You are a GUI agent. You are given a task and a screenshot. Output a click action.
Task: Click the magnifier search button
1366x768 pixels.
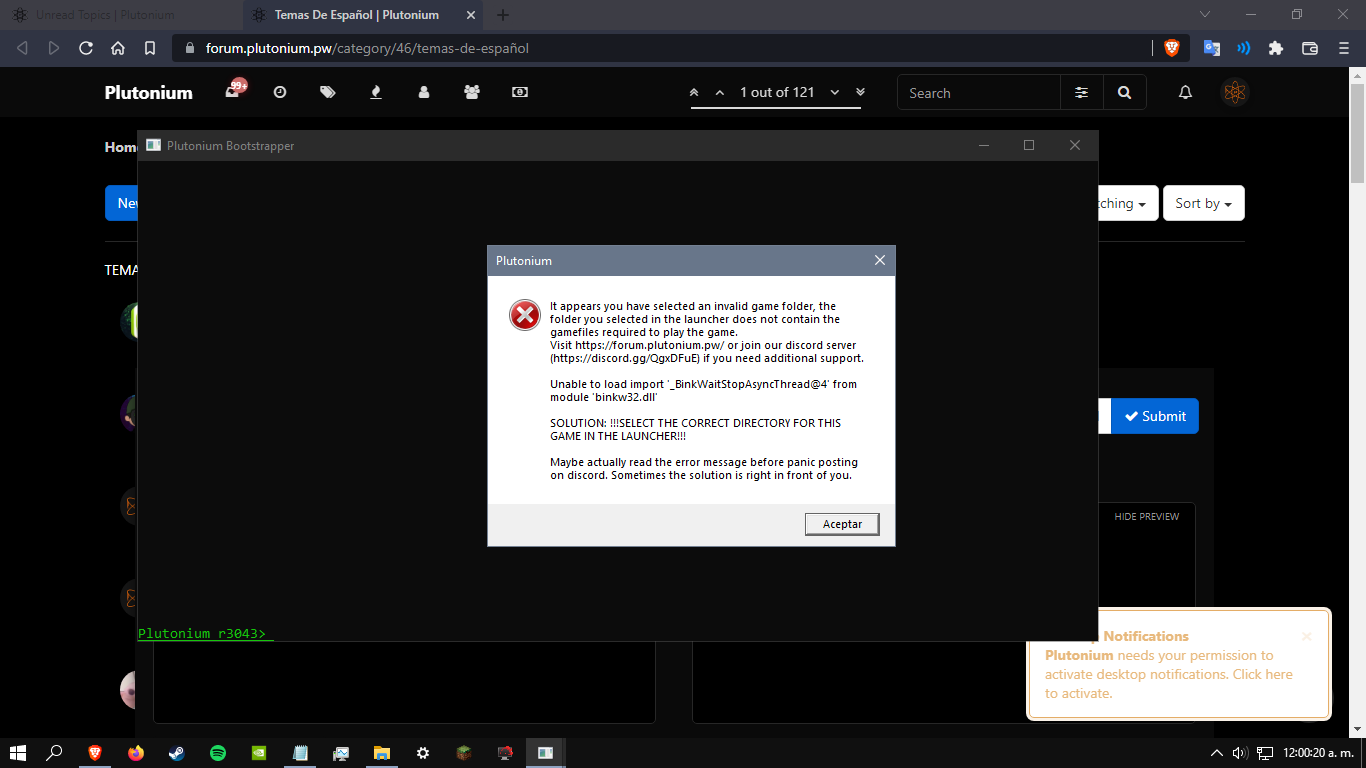(1125, 93)
